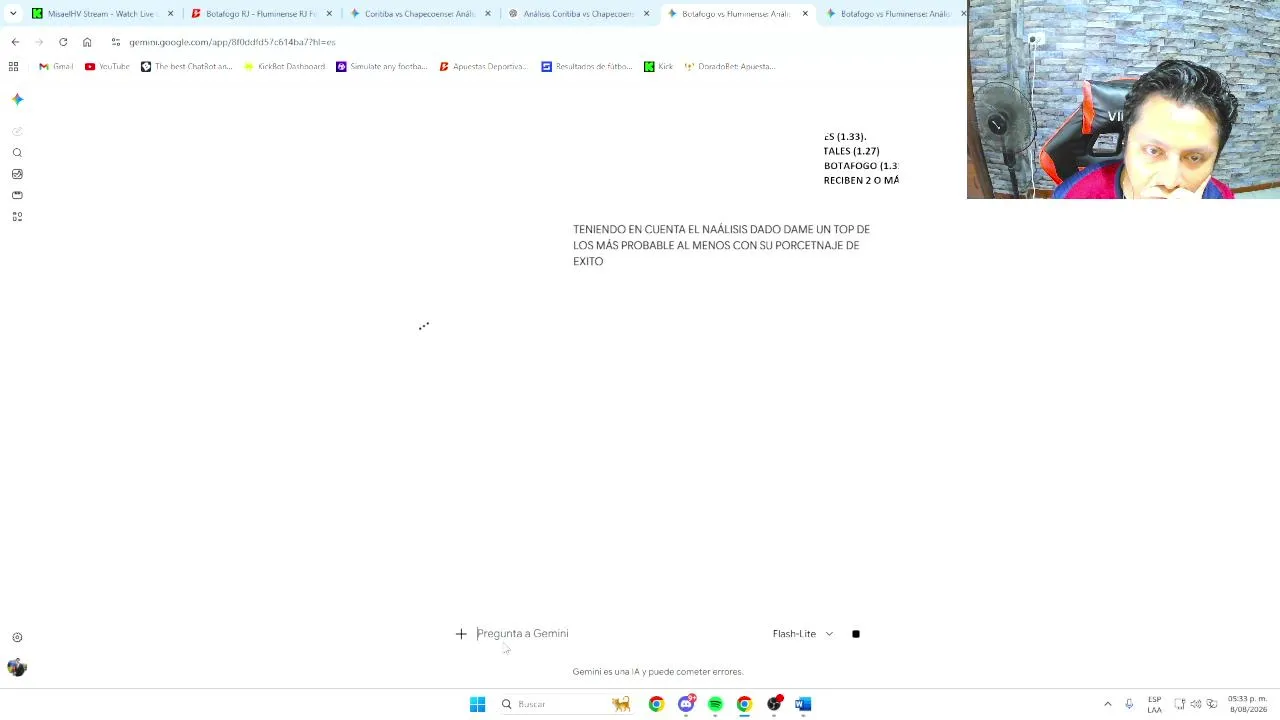The image size is (1280, 720).
Task: Open the Windows Start menu
Action: click(477, 704)
